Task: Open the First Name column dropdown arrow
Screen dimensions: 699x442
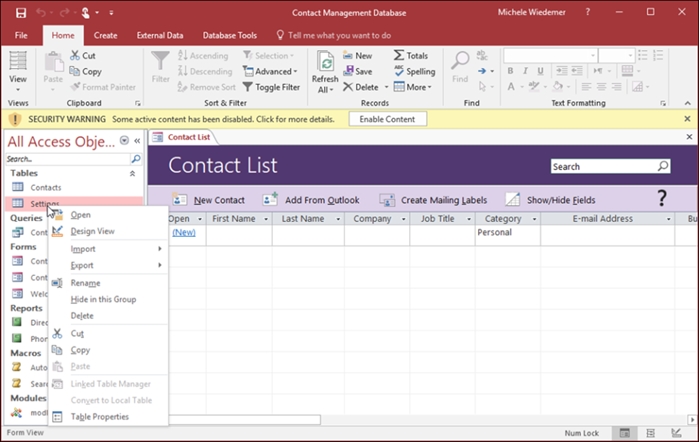Action: (266, 219)
